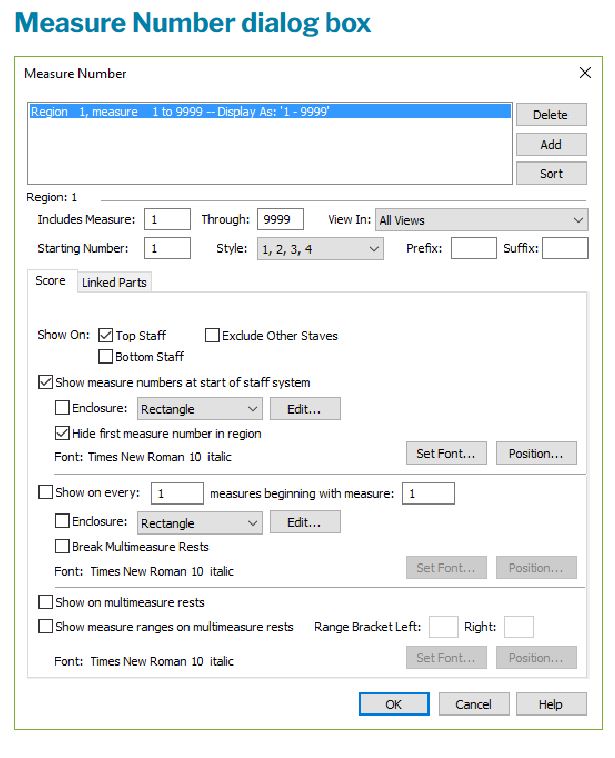Enable Show on multimeasure rests

pos(45,603)
